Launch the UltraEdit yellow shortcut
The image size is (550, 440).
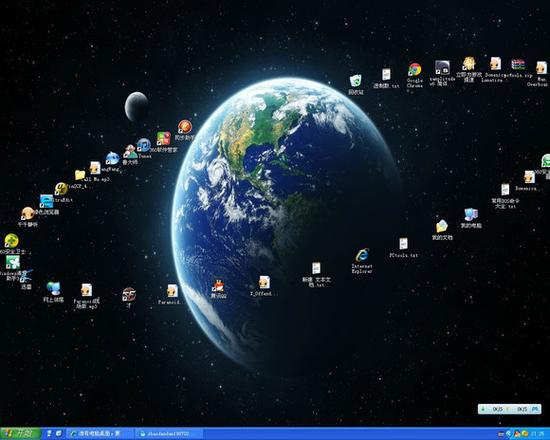[x=61, y=189]
